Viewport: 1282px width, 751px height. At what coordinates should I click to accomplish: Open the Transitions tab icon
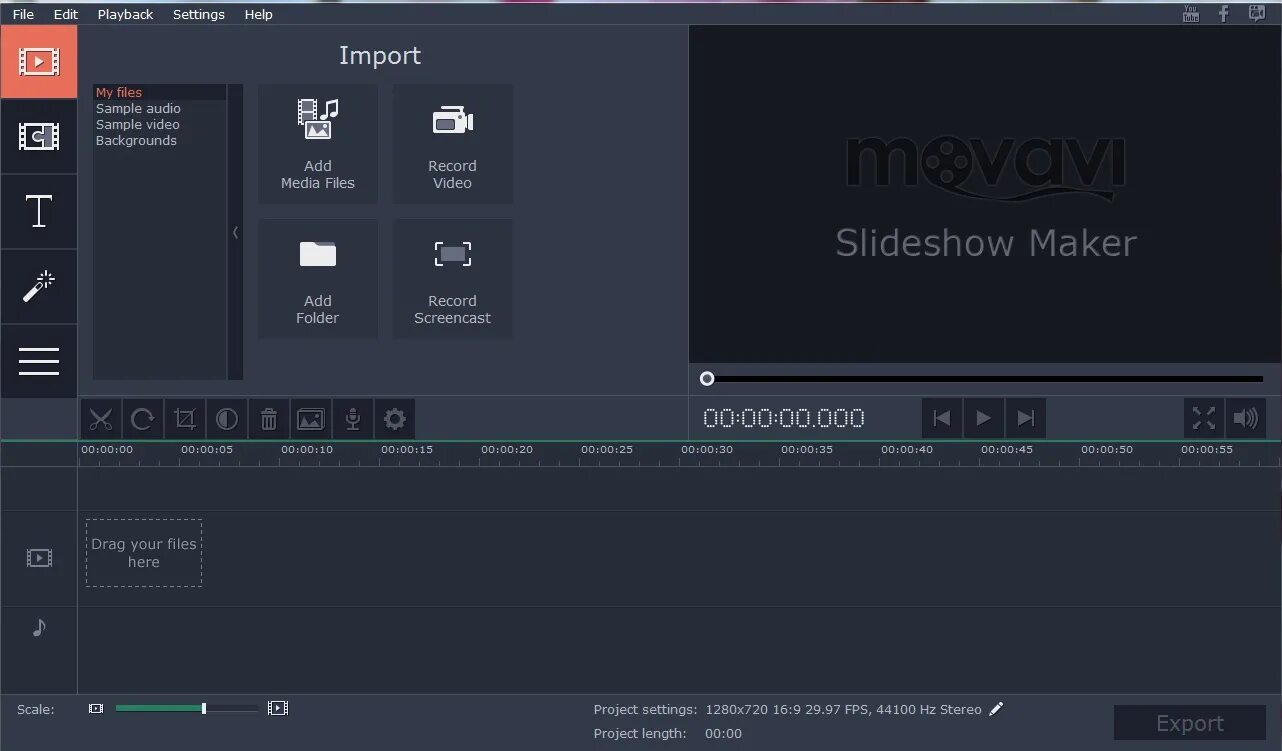click(x=38, y=137)
